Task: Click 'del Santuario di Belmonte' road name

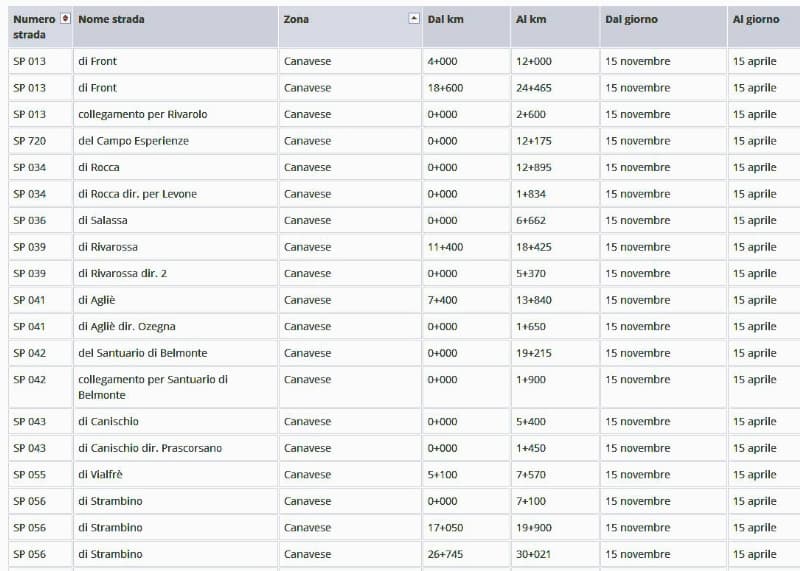Action: click(x=142, y=353)
